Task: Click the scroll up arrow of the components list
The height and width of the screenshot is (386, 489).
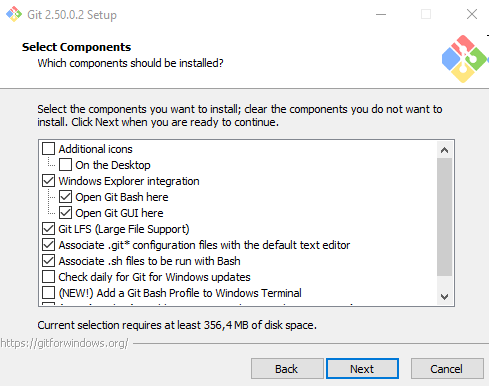Action: point(444,150)
